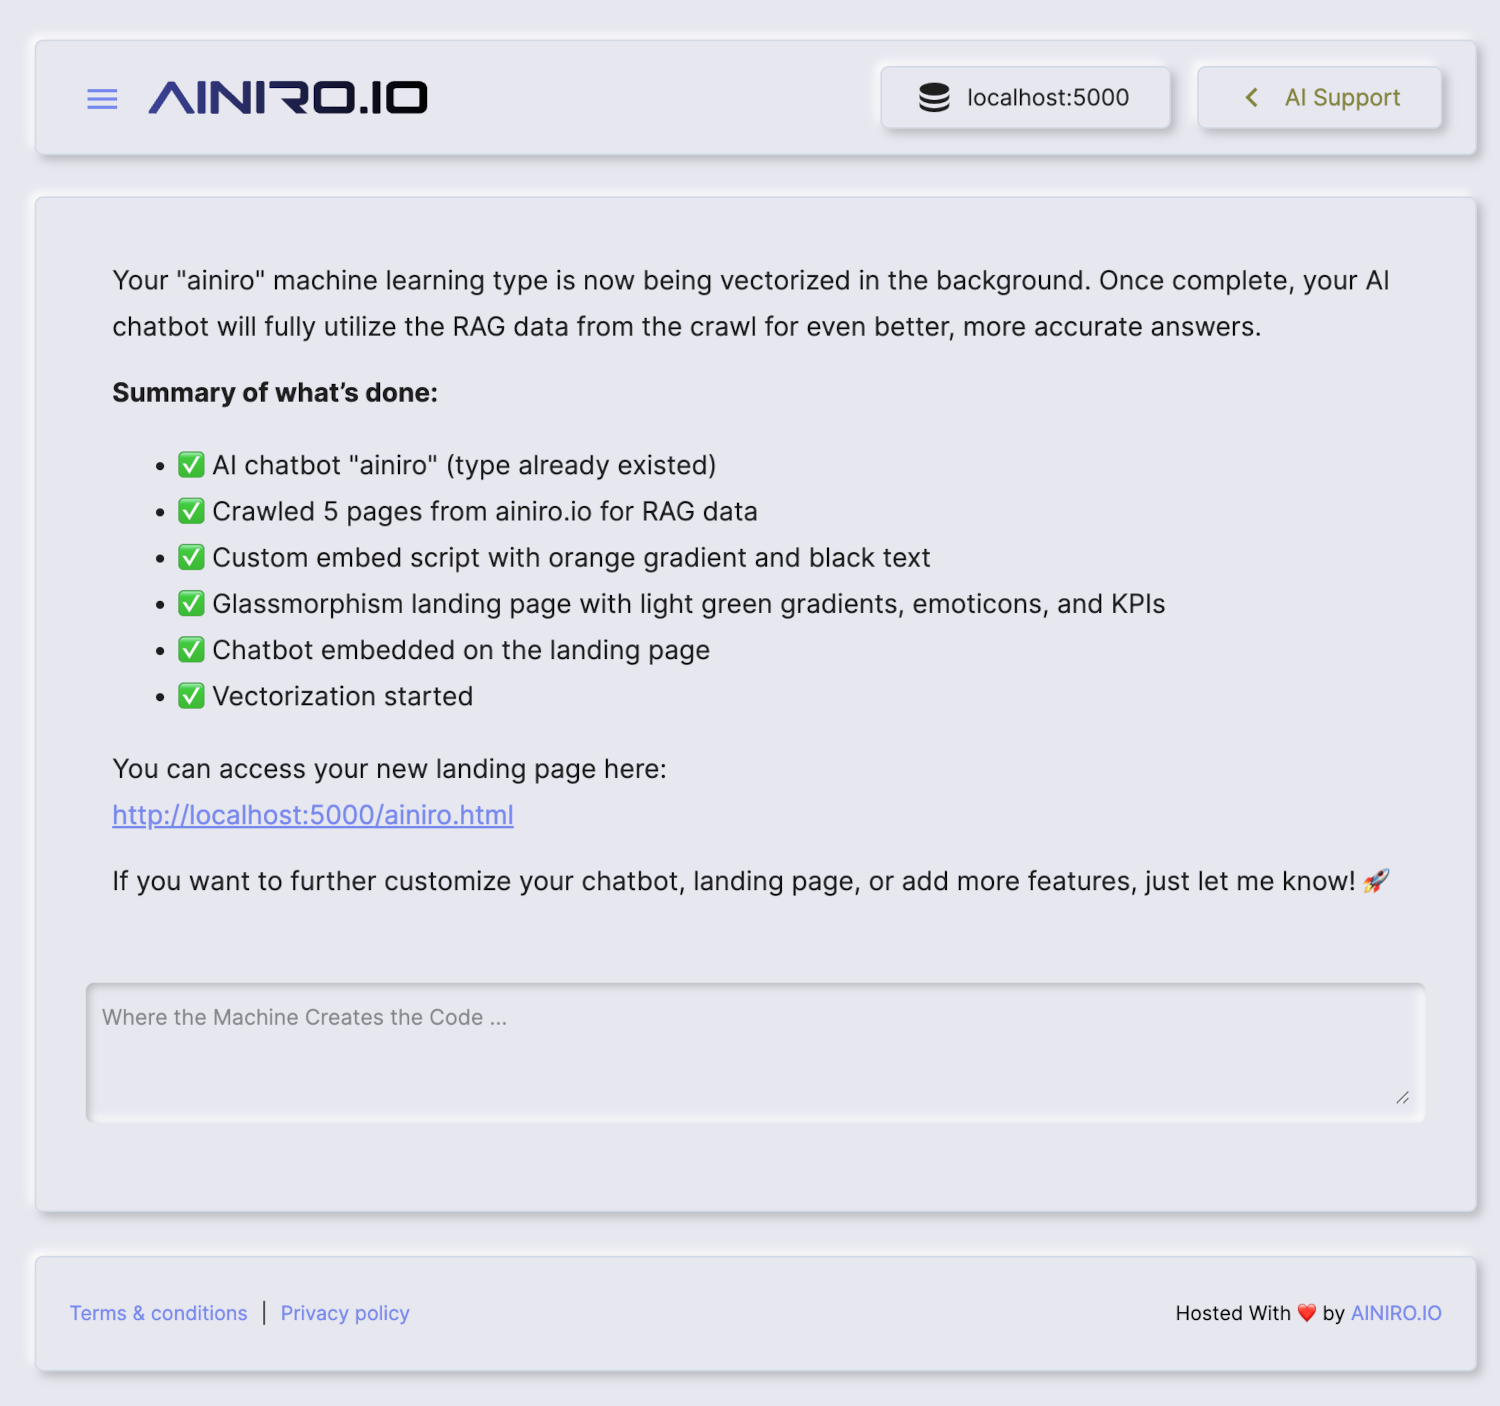Click the green checkmark beside AI chatbot "ainiro"
The image size is (1500, 1406).
pyautogui.click(x=191, y=465)
